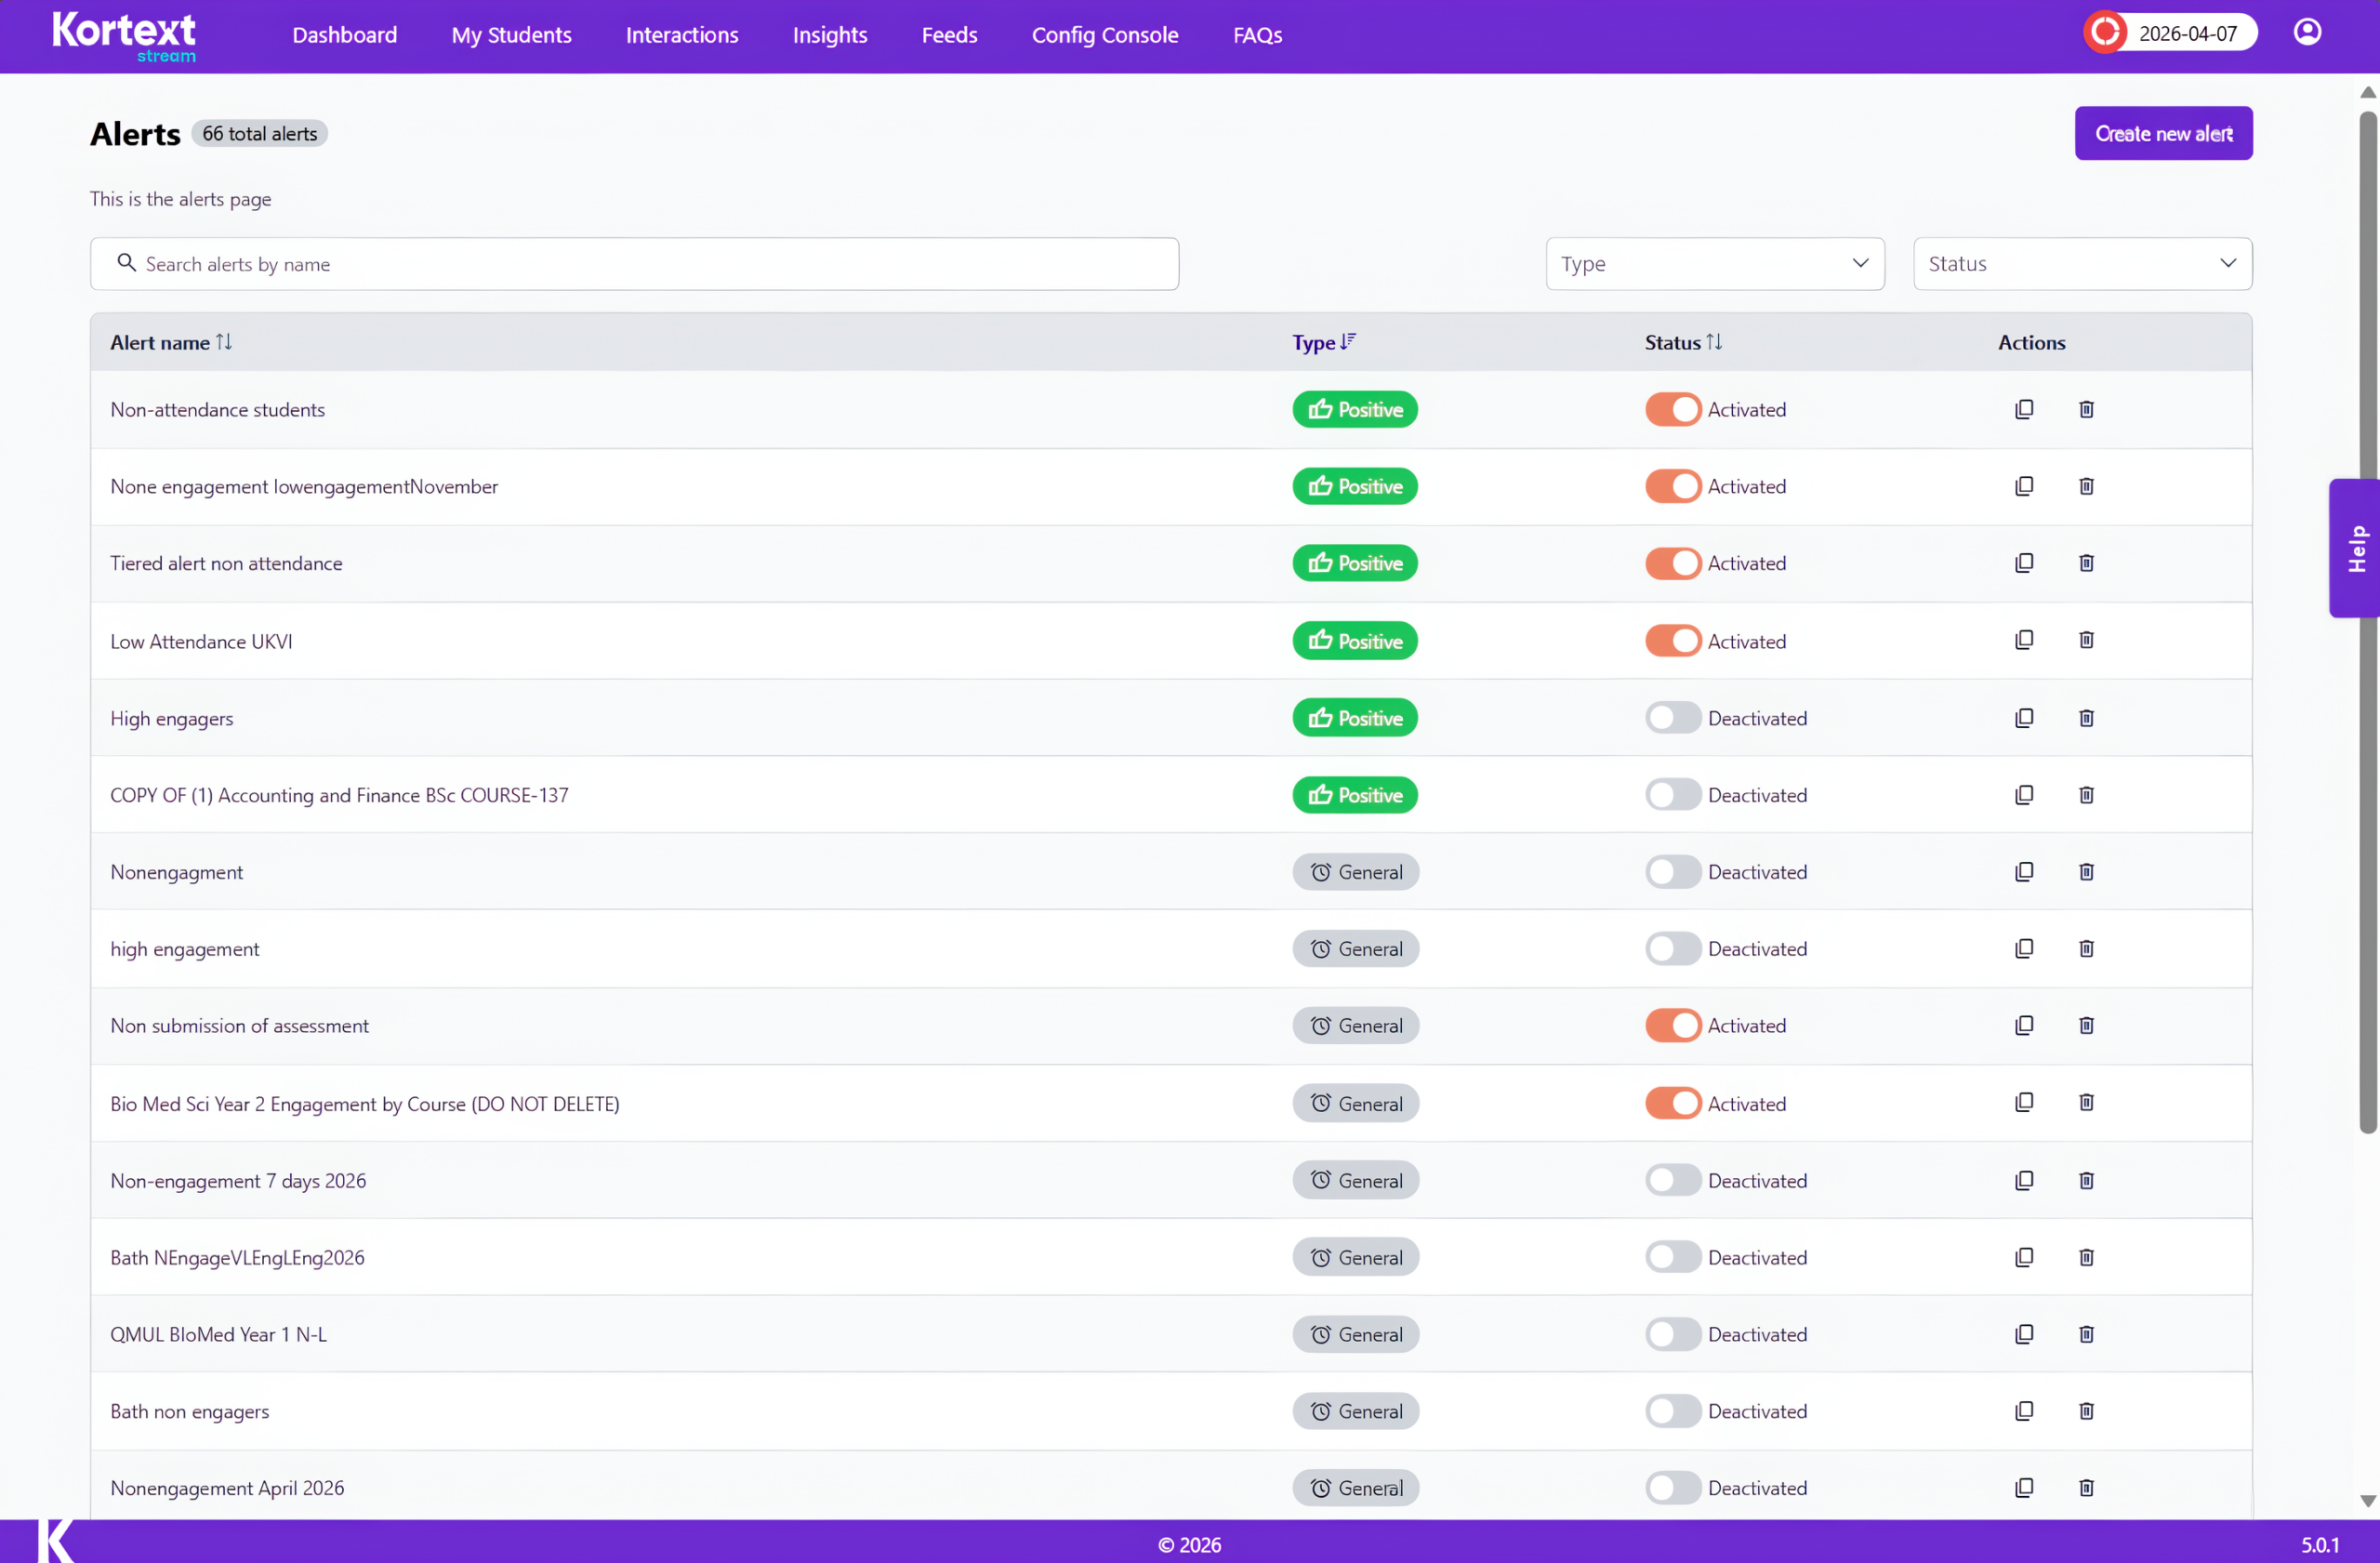Viewport: 2380px width, 1563px height.
Task: Duplicate the Non-attendance students alert
Action: [x=2024, y=409]
